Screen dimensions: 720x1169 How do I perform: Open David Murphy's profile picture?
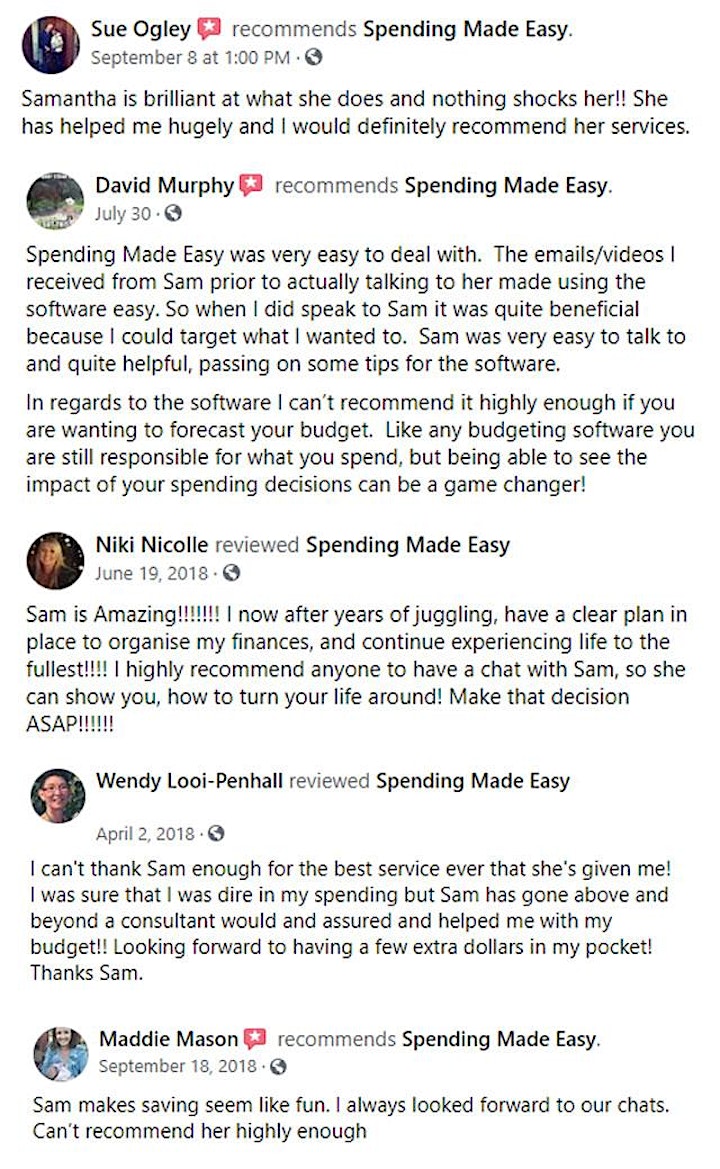55,201
